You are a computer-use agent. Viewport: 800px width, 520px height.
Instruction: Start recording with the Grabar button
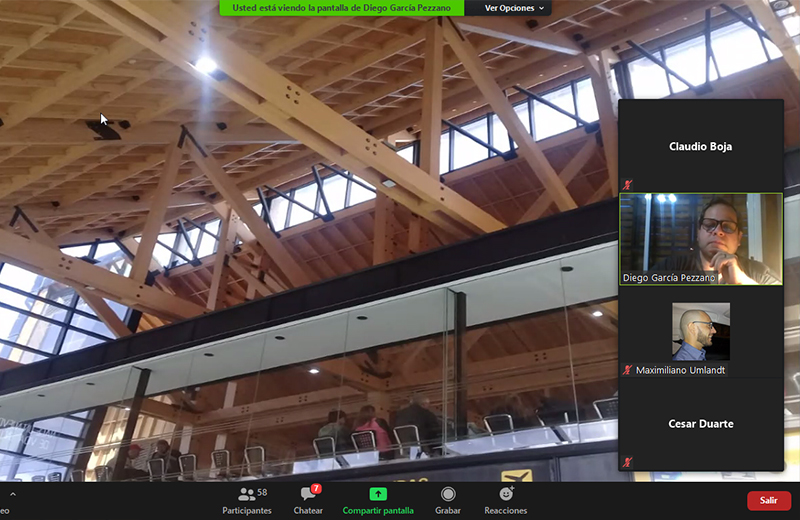(x=448, y=500)
